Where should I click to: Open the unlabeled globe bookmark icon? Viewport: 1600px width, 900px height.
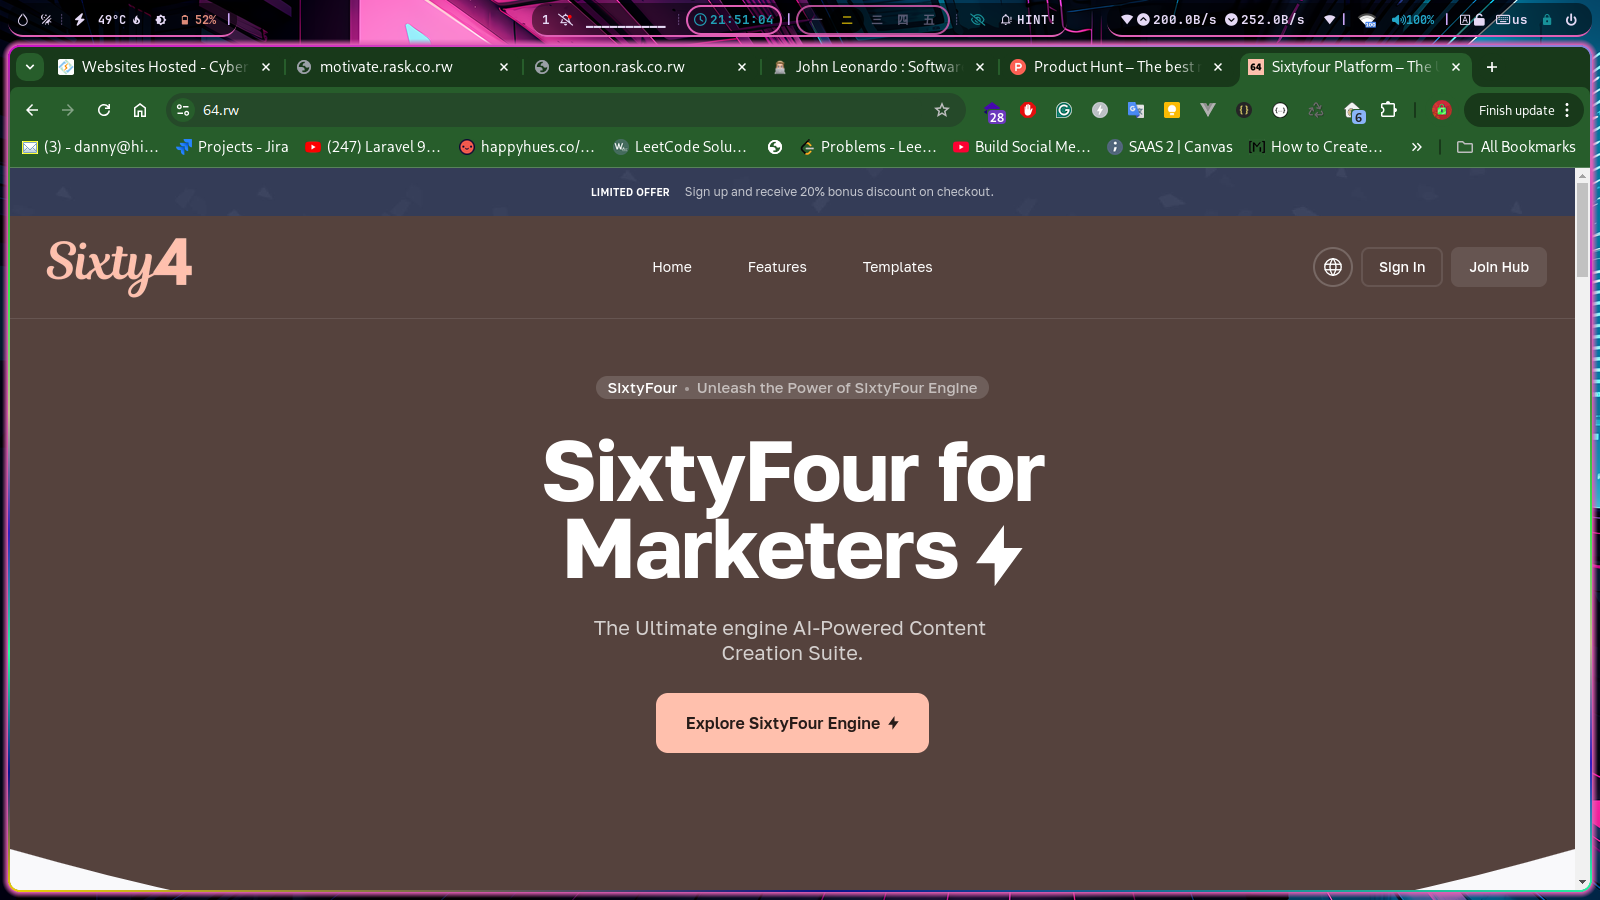tap(775, 147)
